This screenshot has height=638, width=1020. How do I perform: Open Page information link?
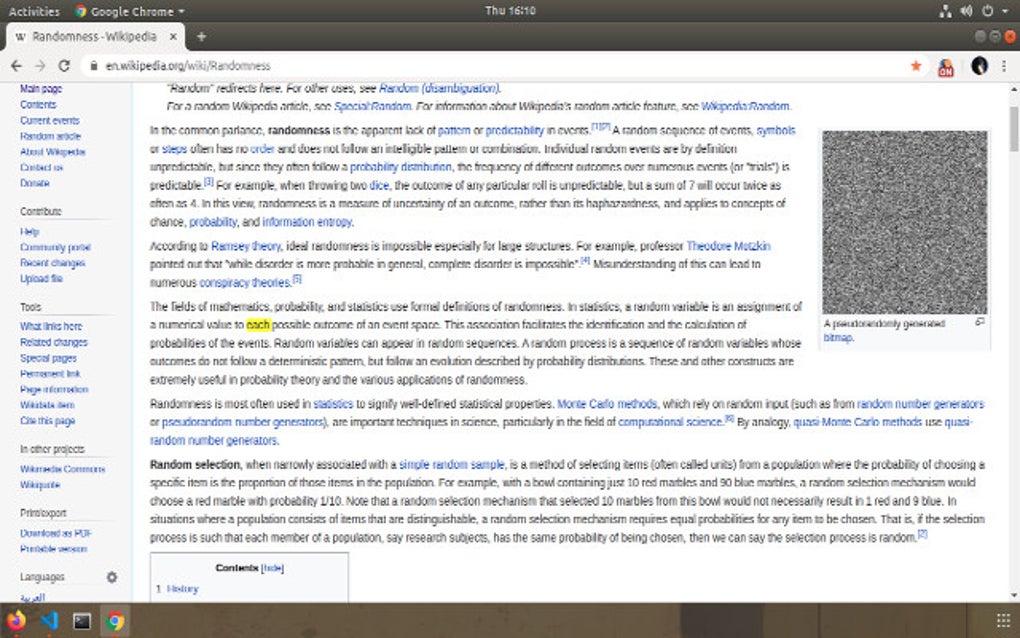pyautogui.click(x=54, y=389)
